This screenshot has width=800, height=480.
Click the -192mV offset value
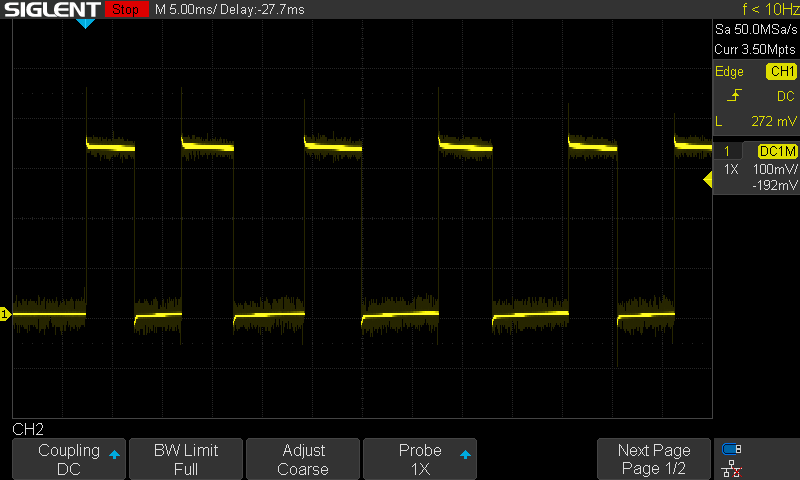[x=774, y=185]
